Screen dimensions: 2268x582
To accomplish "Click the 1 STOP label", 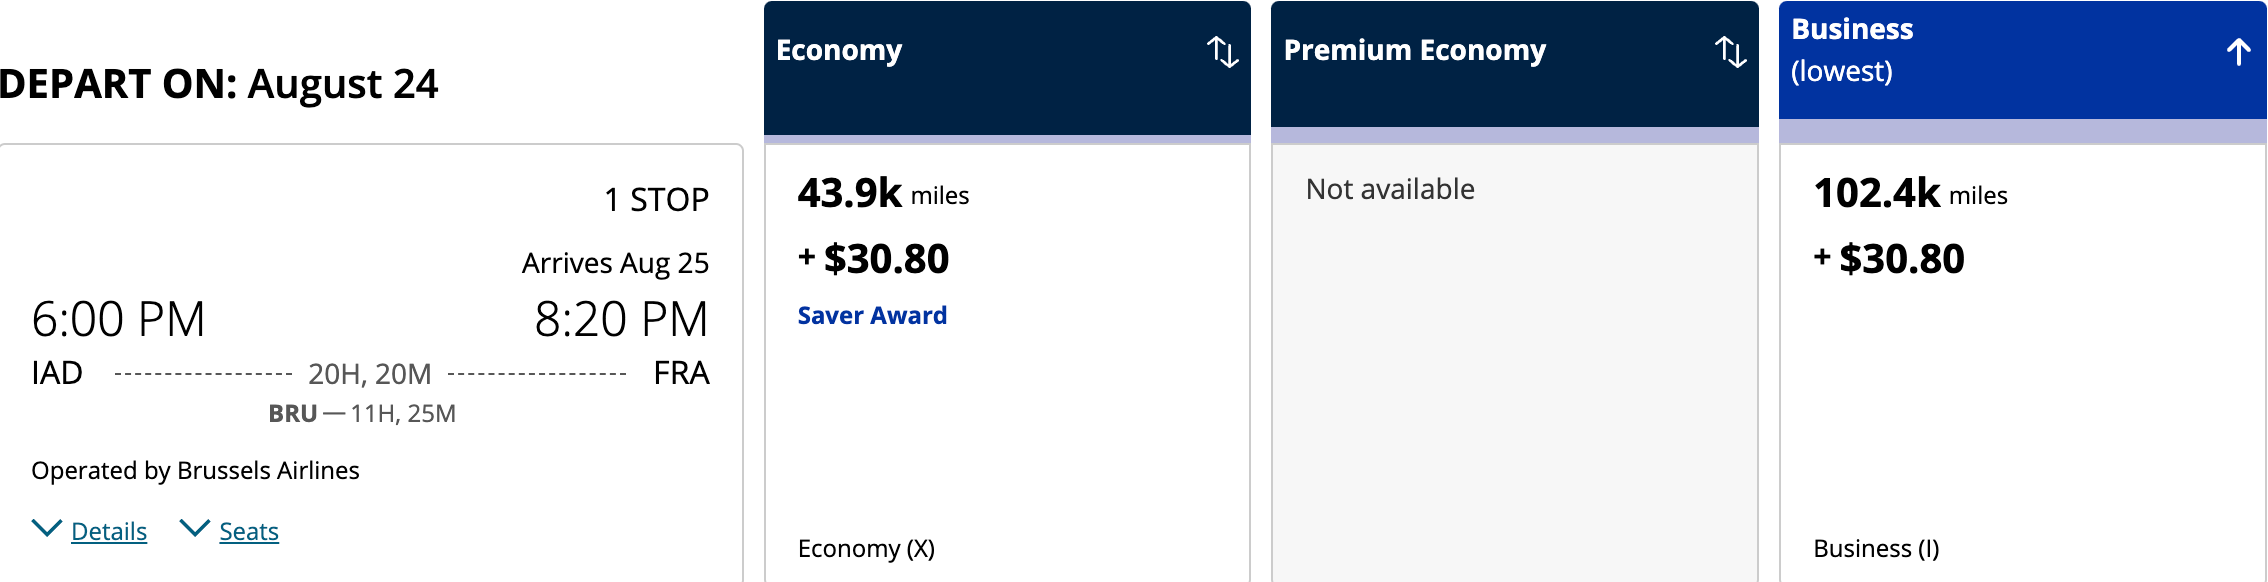I will pos(656,199).
